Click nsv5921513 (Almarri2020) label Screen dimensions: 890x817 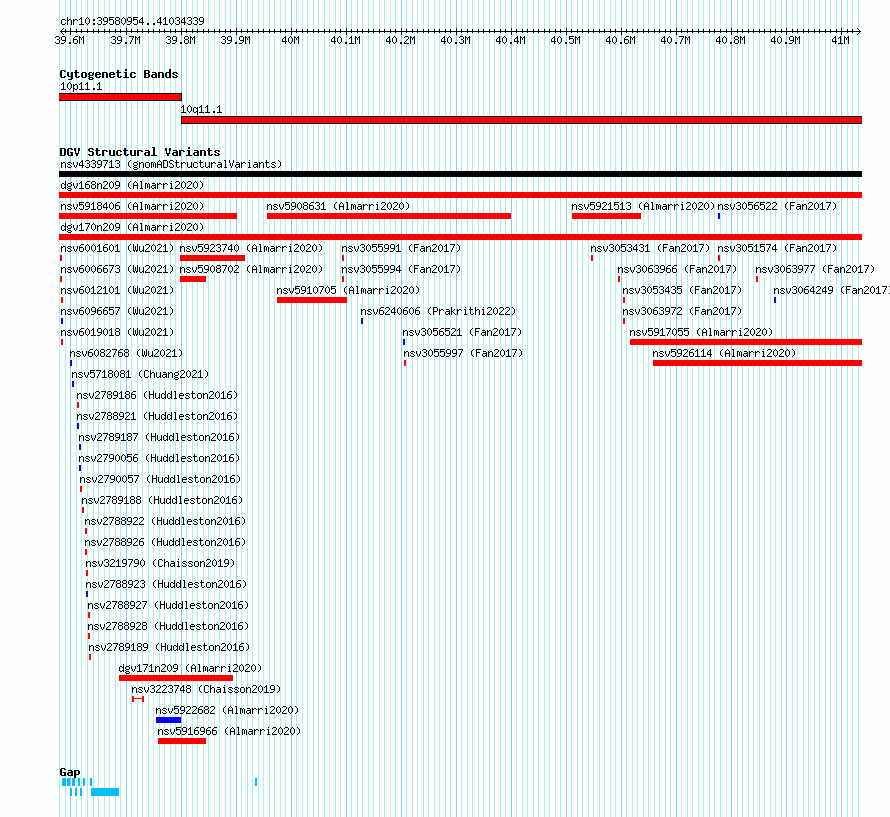pyautogui.click(x=643, y=206)
